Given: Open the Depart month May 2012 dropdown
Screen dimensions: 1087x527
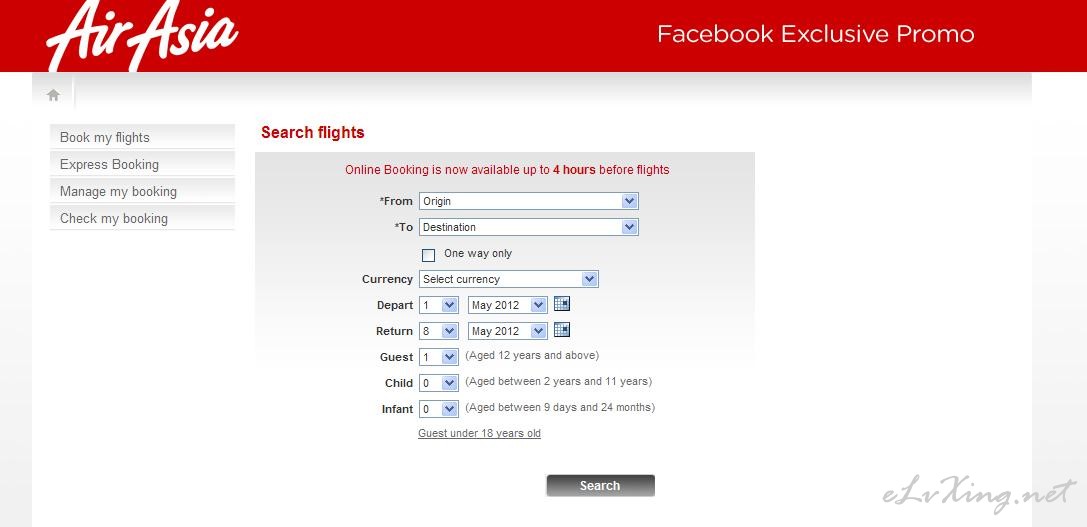Looking at the screenshot, I should (x=507, y=305).
